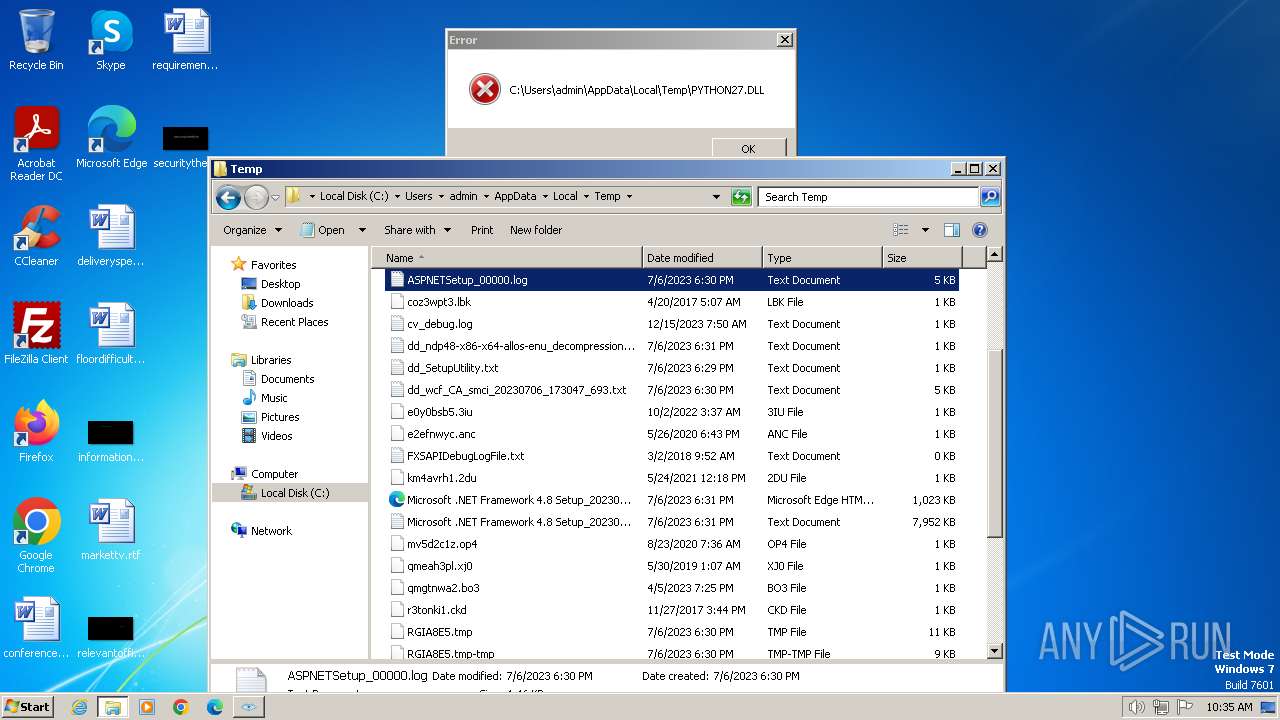Image resolution: width=1280 pixels, height=720 pixels.
Task: Sort by the Name column header
Action: click(x=507, y=258)
